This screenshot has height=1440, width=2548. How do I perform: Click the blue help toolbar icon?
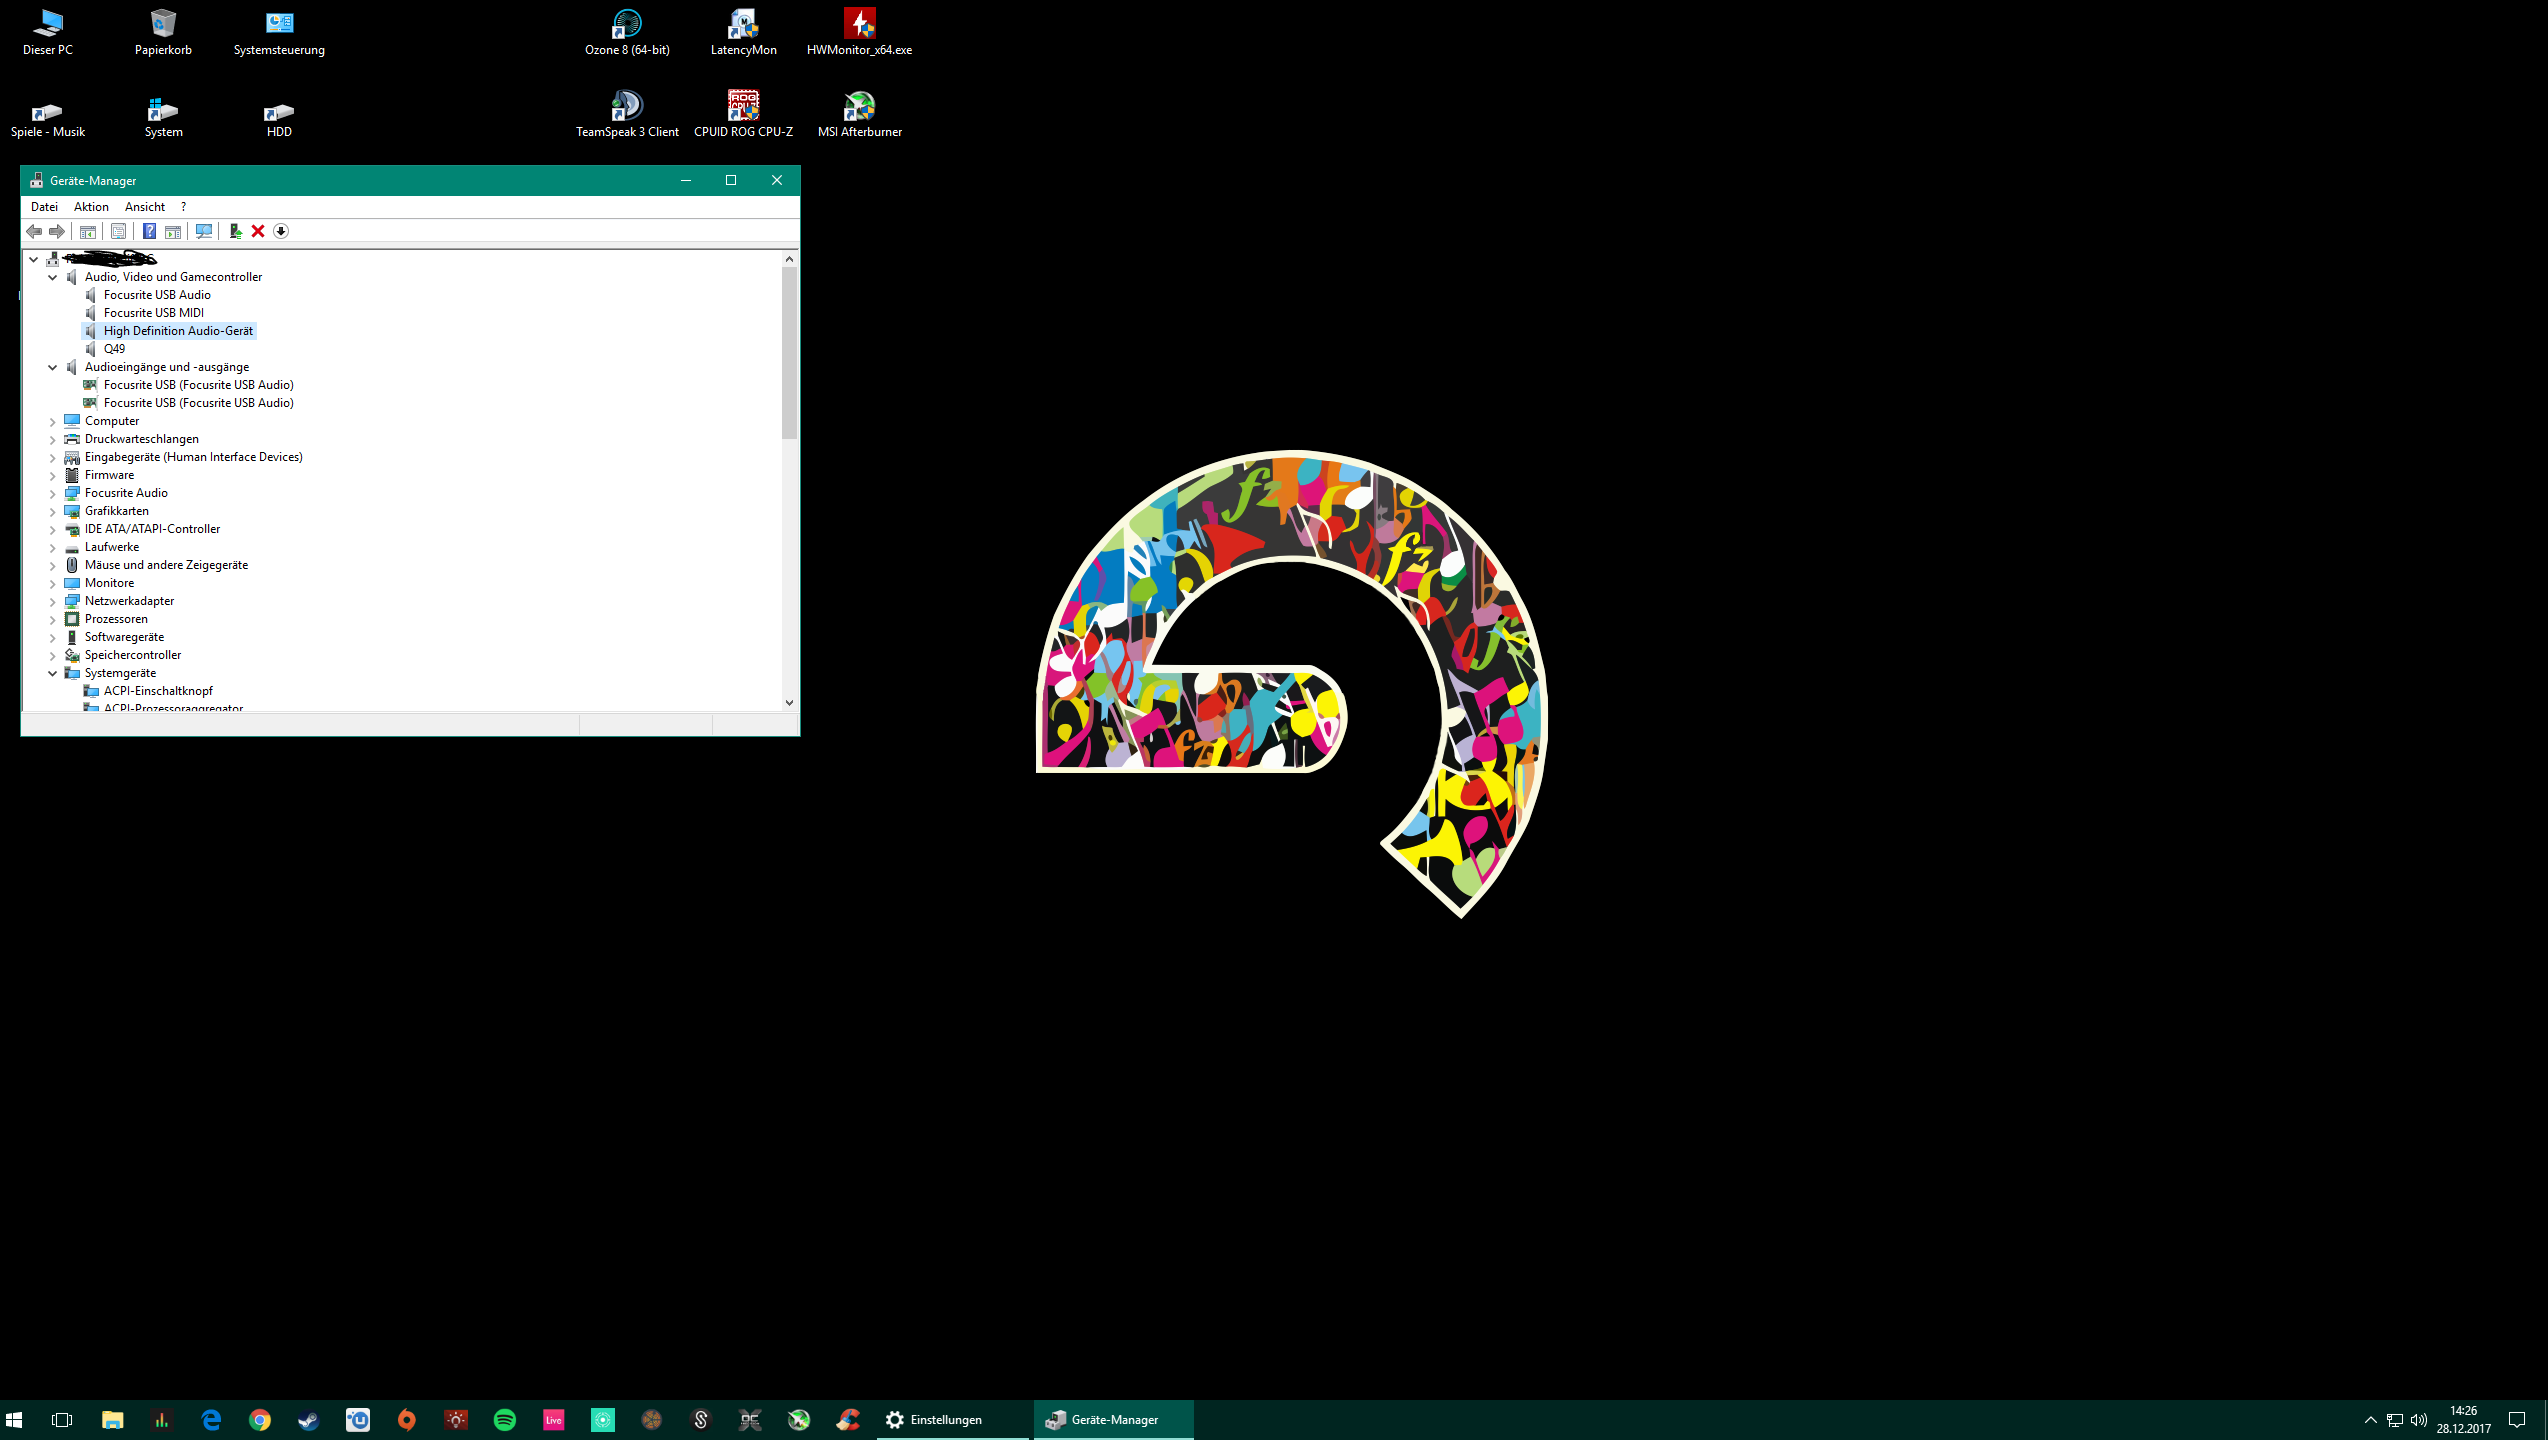tap(149, 231)
